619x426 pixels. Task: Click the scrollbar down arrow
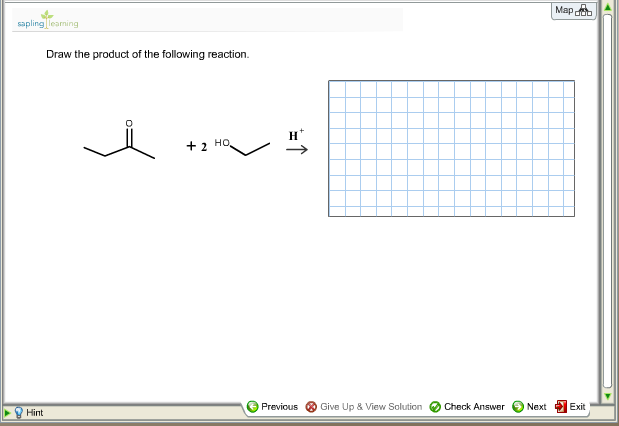(x=608, y=396)
